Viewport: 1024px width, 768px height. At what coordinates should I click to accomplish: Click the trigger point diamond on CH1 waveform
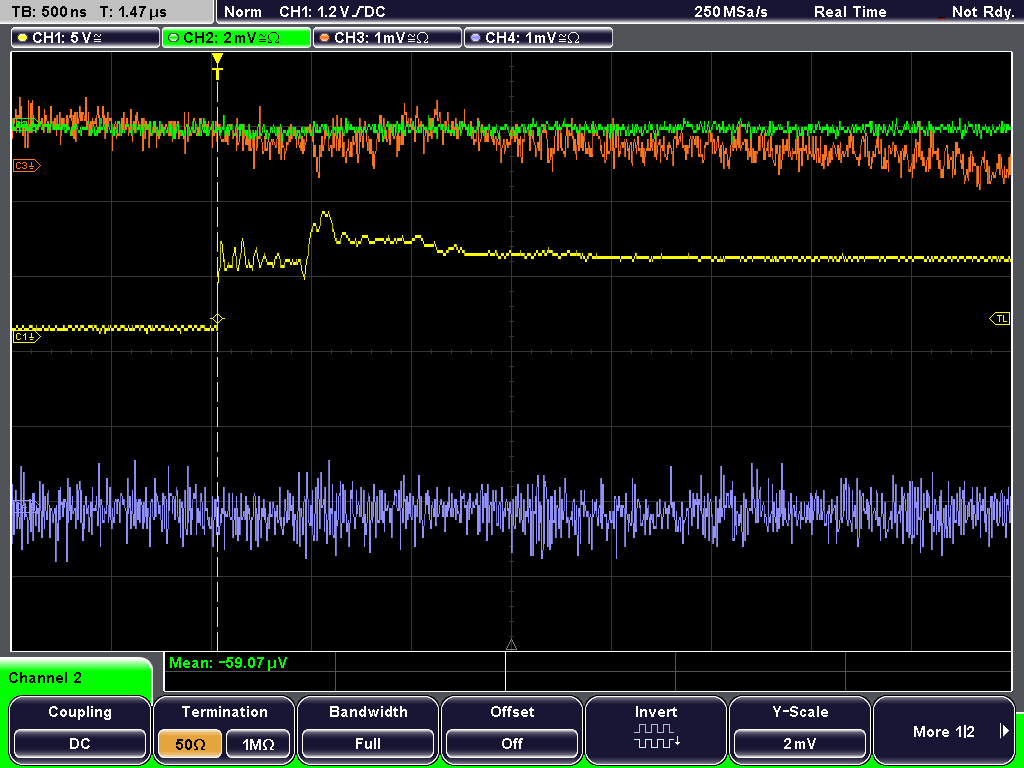pos(217,319)
